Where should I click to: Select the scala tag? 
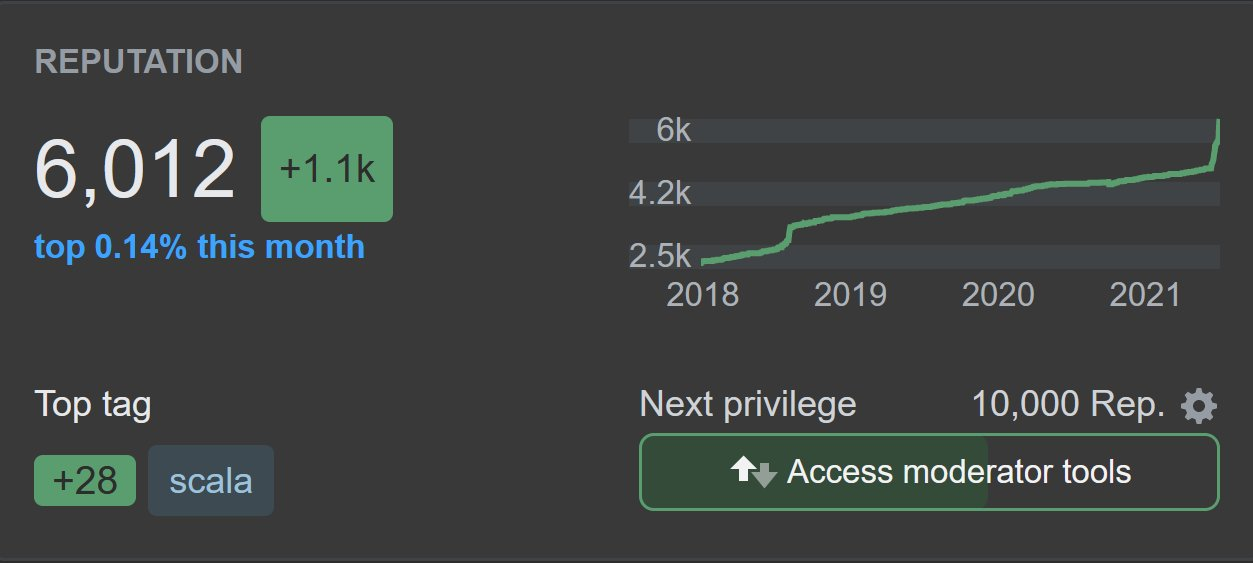click(211, 481)
